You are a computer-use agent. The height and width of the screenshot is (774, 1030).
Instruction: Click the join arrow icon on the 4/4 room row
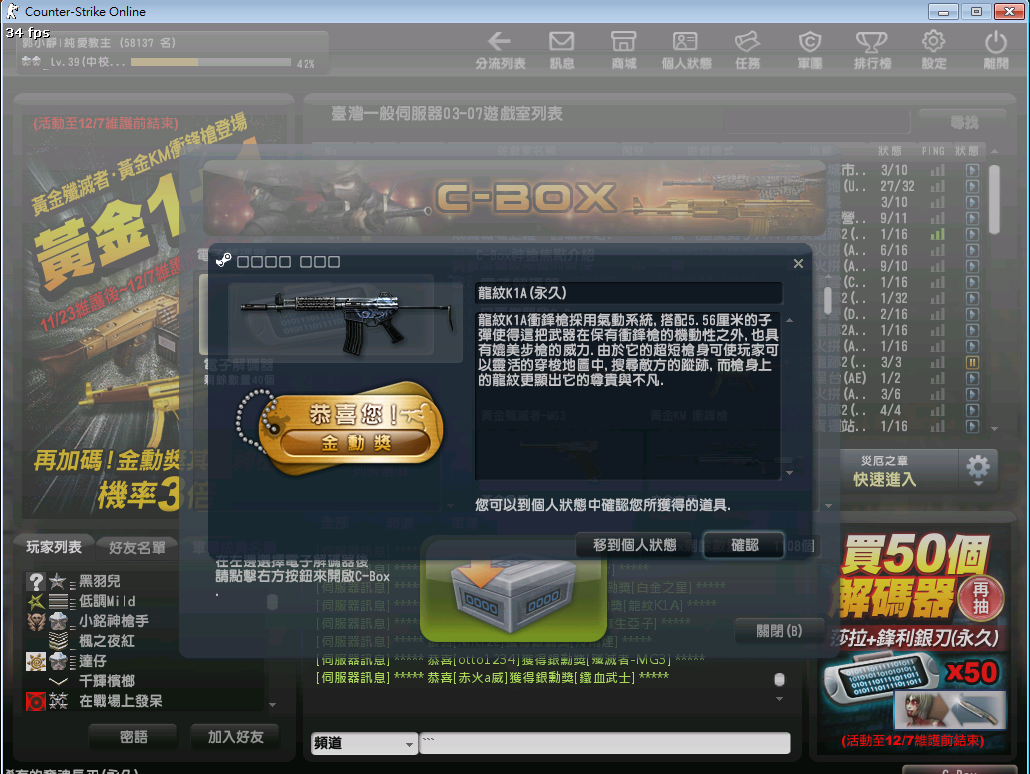(972, 410)
